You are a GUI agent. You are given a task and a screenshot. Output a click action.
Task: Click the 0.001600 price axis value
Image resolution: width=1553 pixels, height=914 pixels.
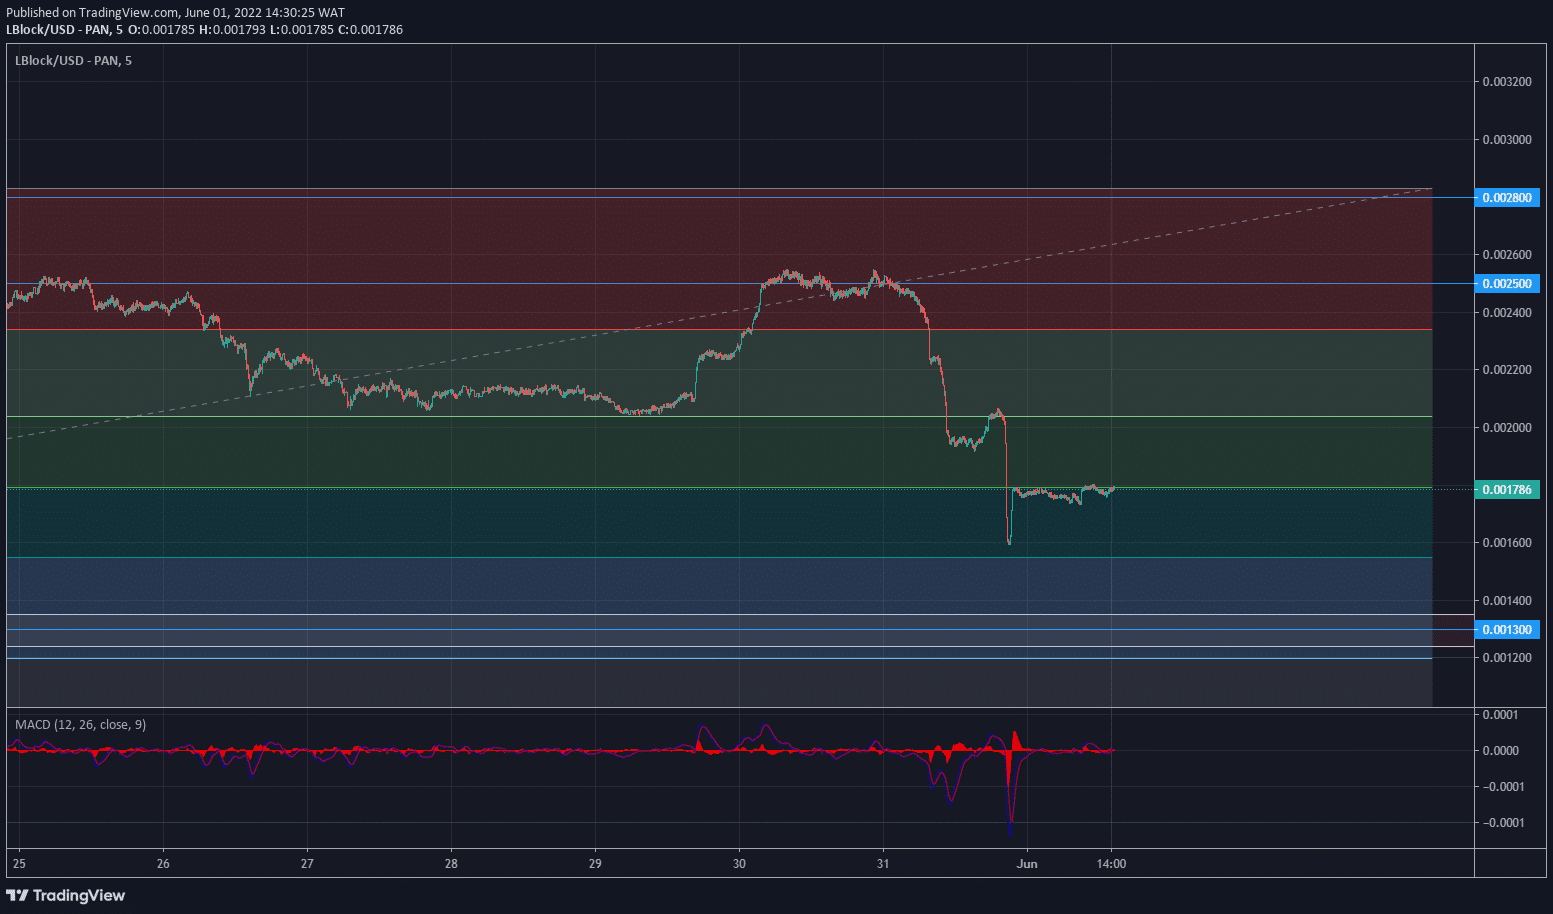1507,543
